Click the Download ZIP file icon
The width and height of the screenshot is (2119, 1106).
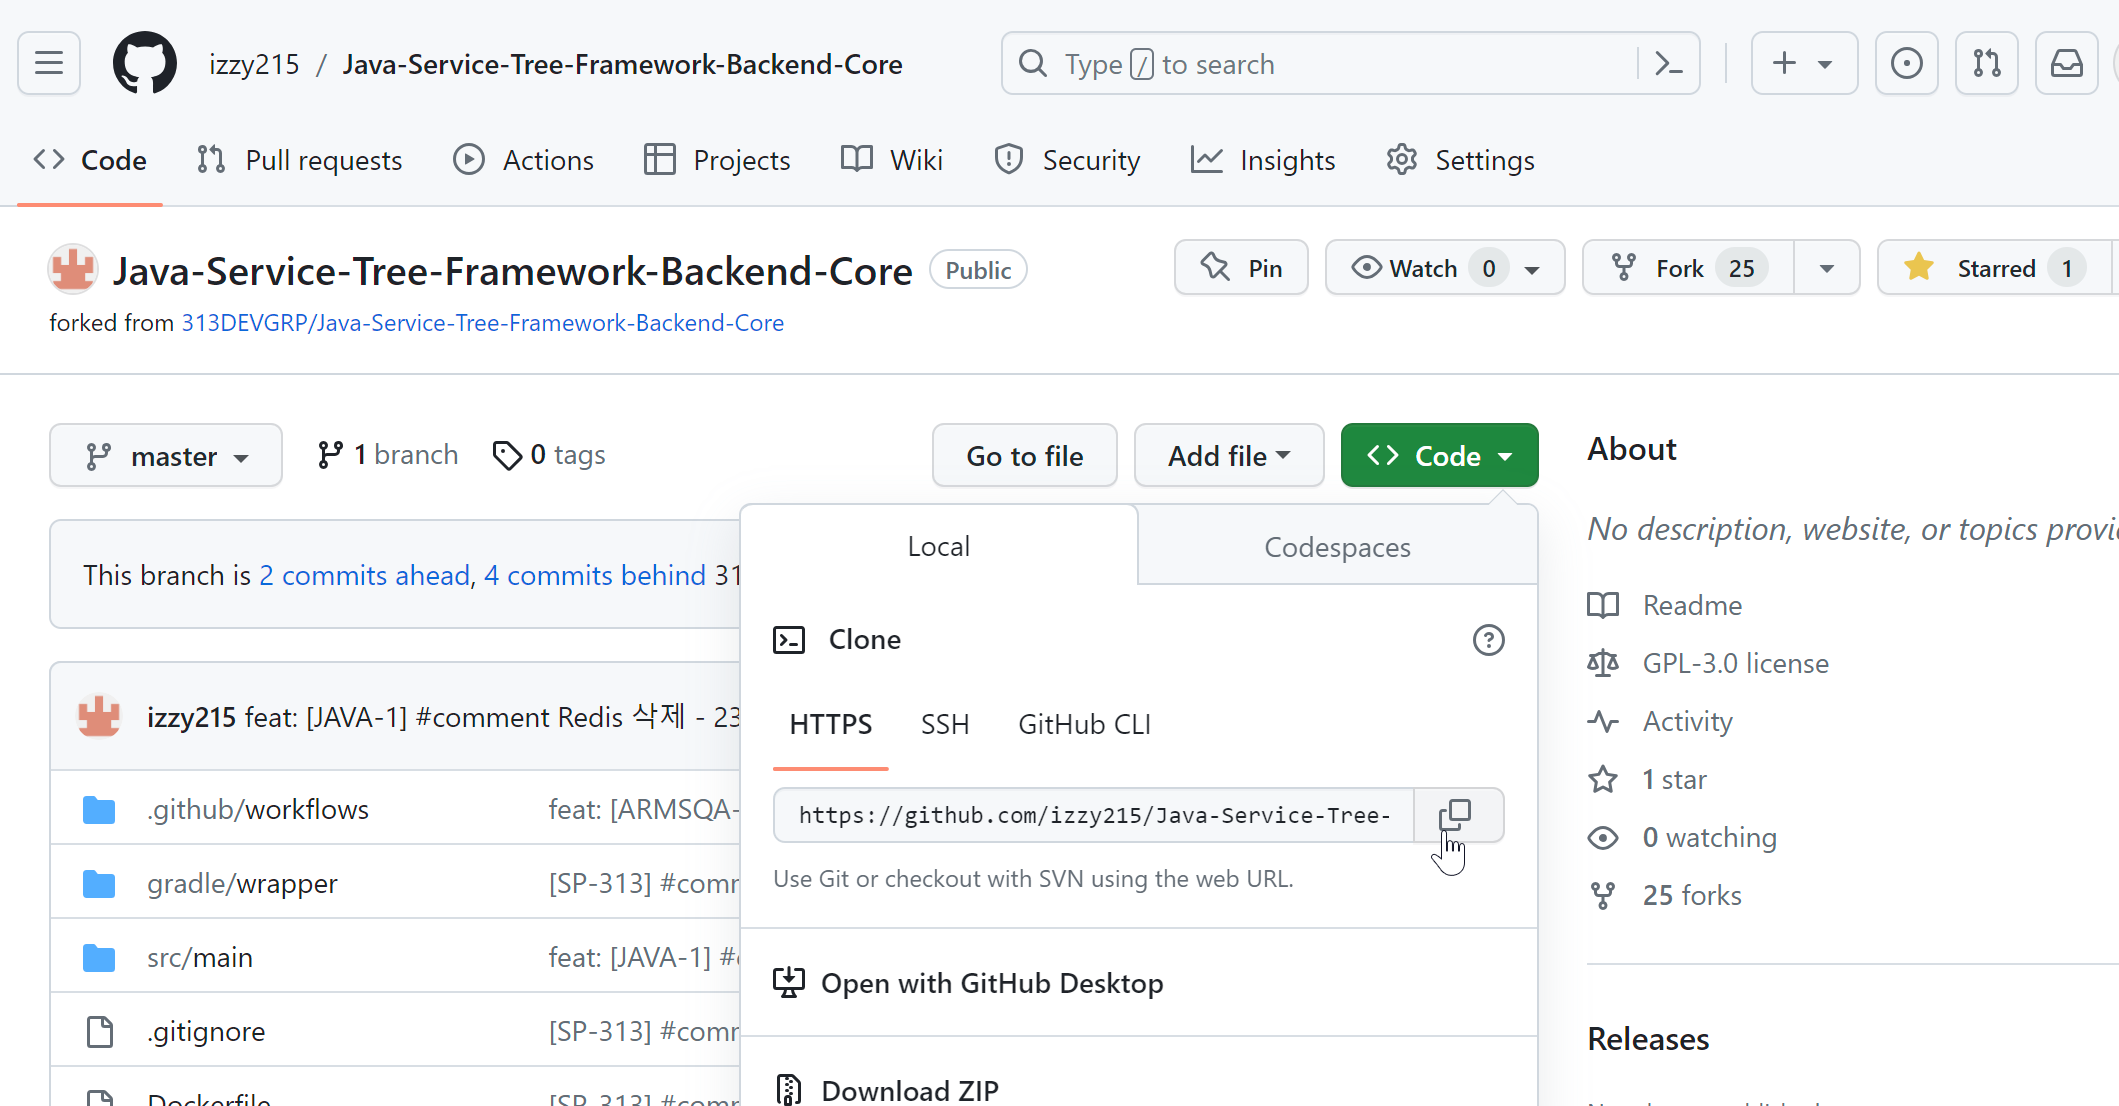tap(789, 1090)
